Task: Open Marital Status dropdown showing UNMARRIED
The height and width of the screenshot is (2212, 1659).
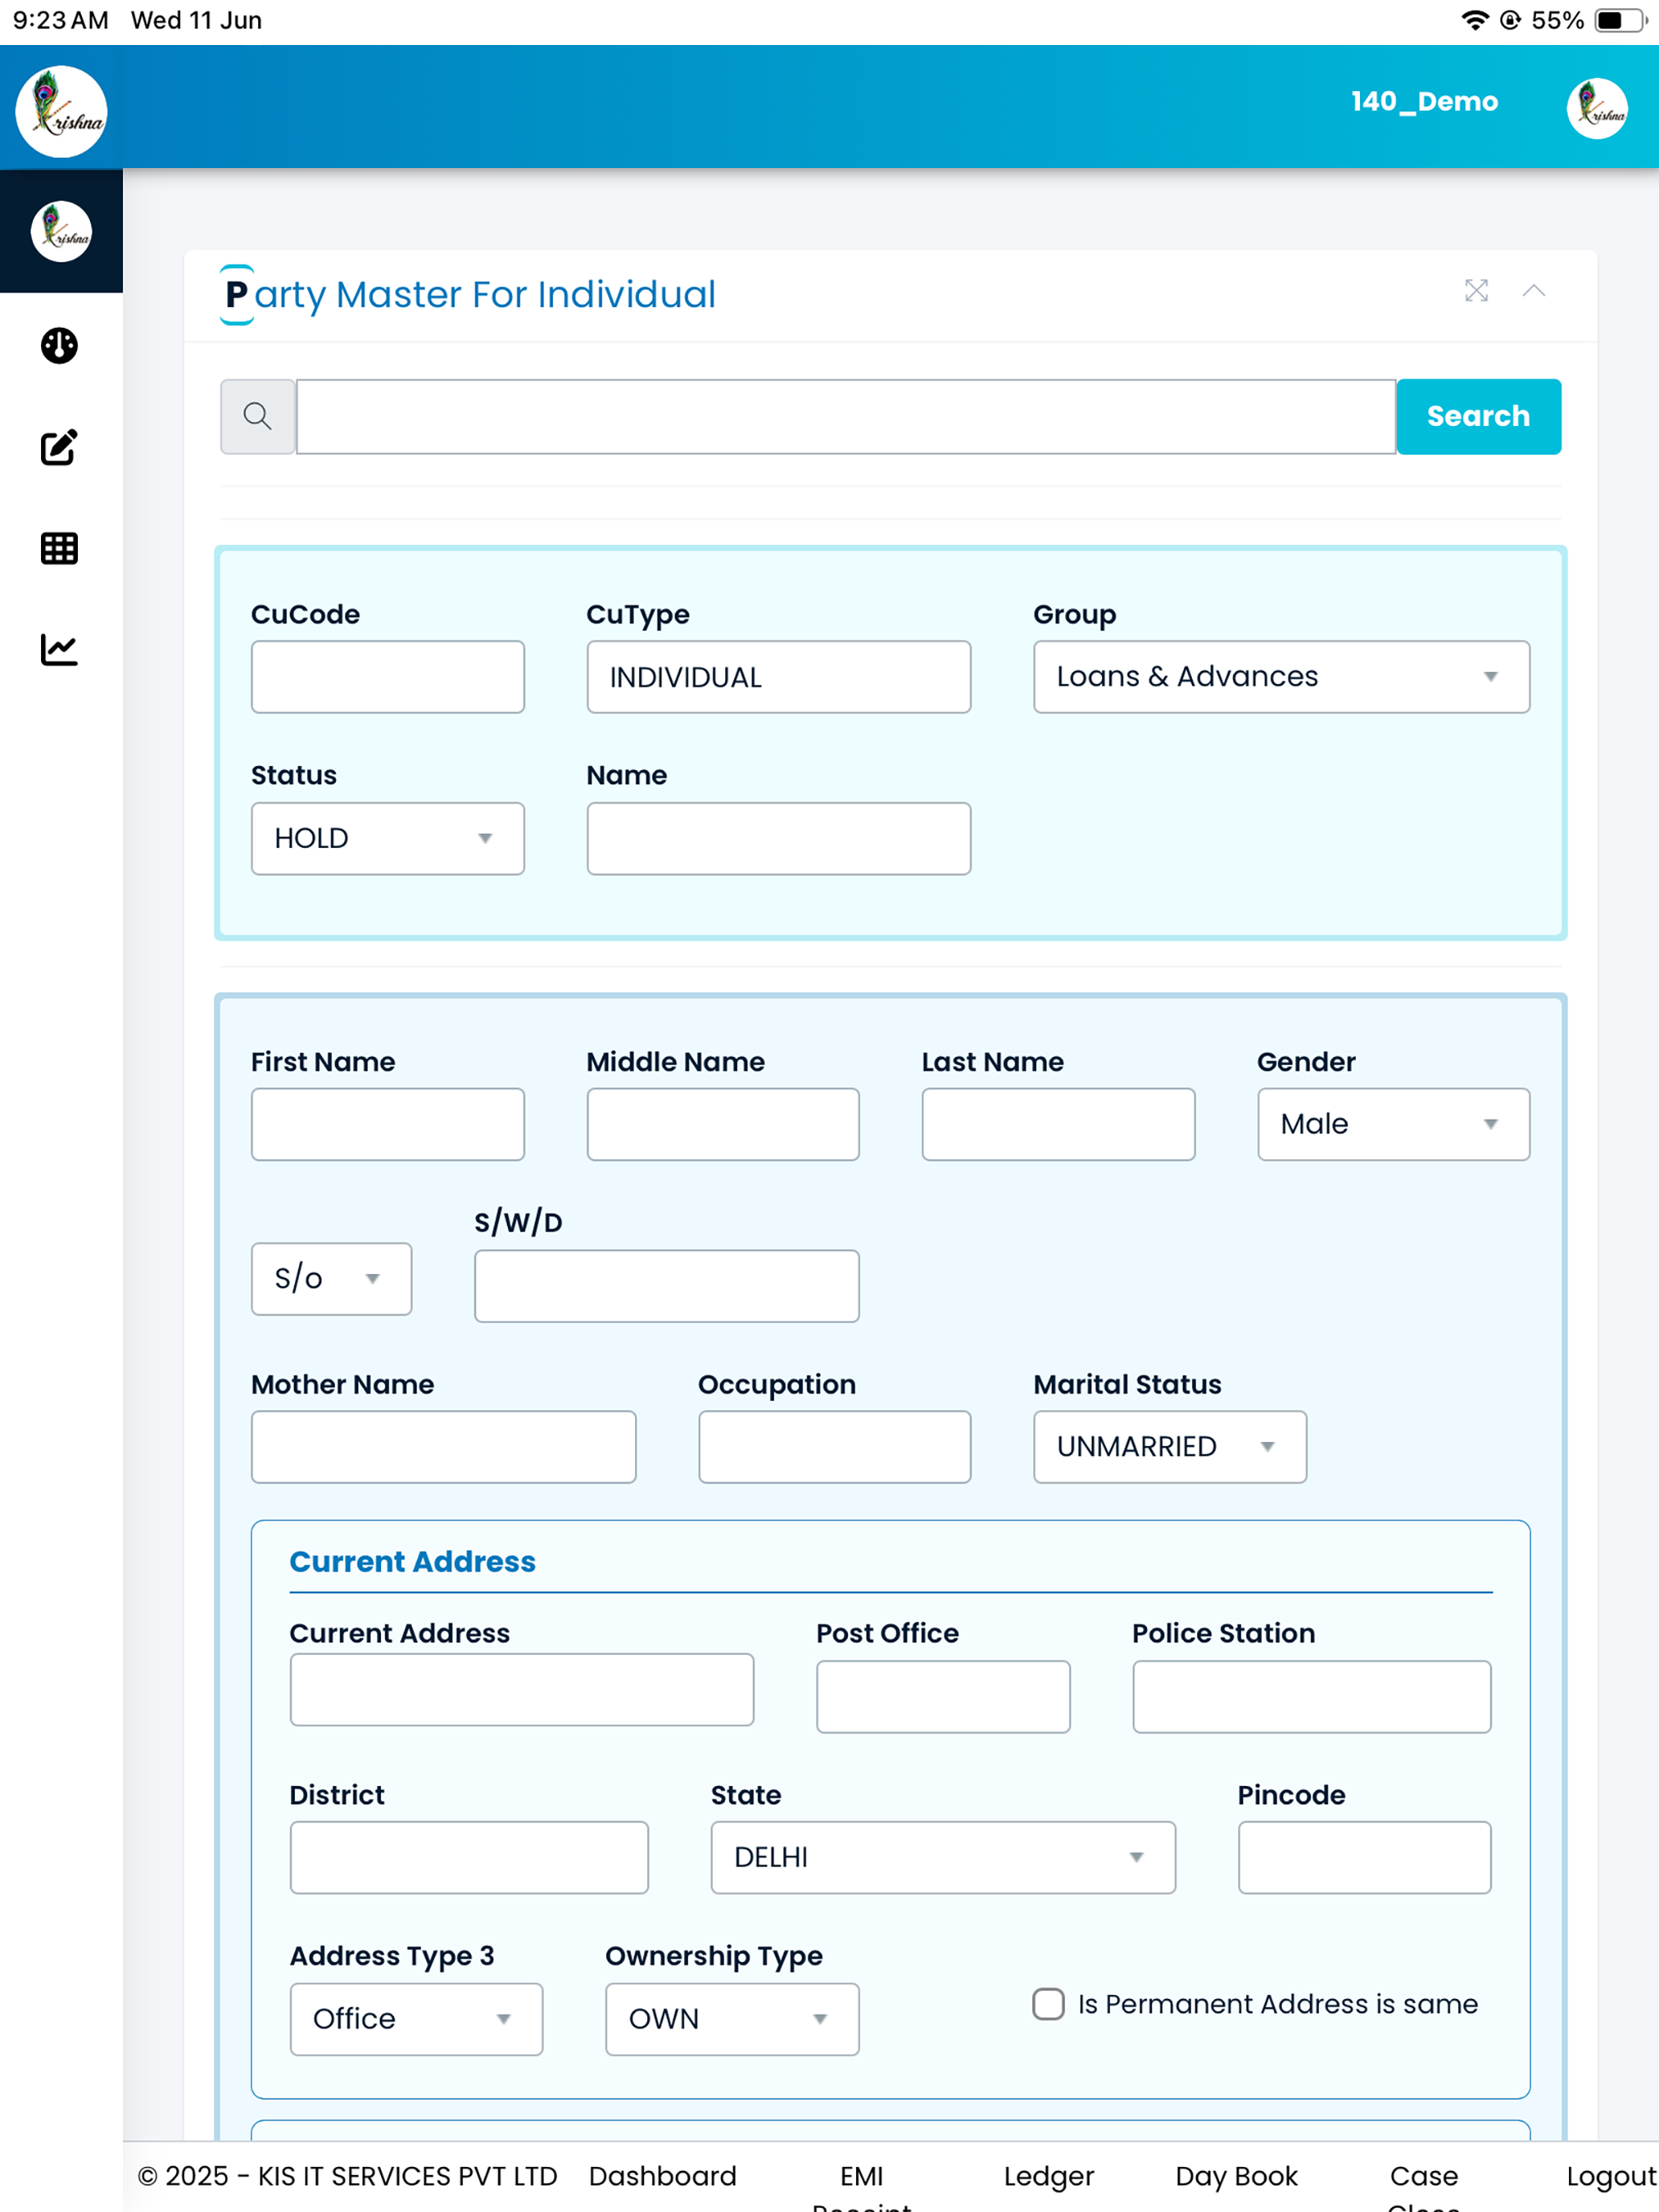Action: pyautogui.click(x=1170, y=1446)
